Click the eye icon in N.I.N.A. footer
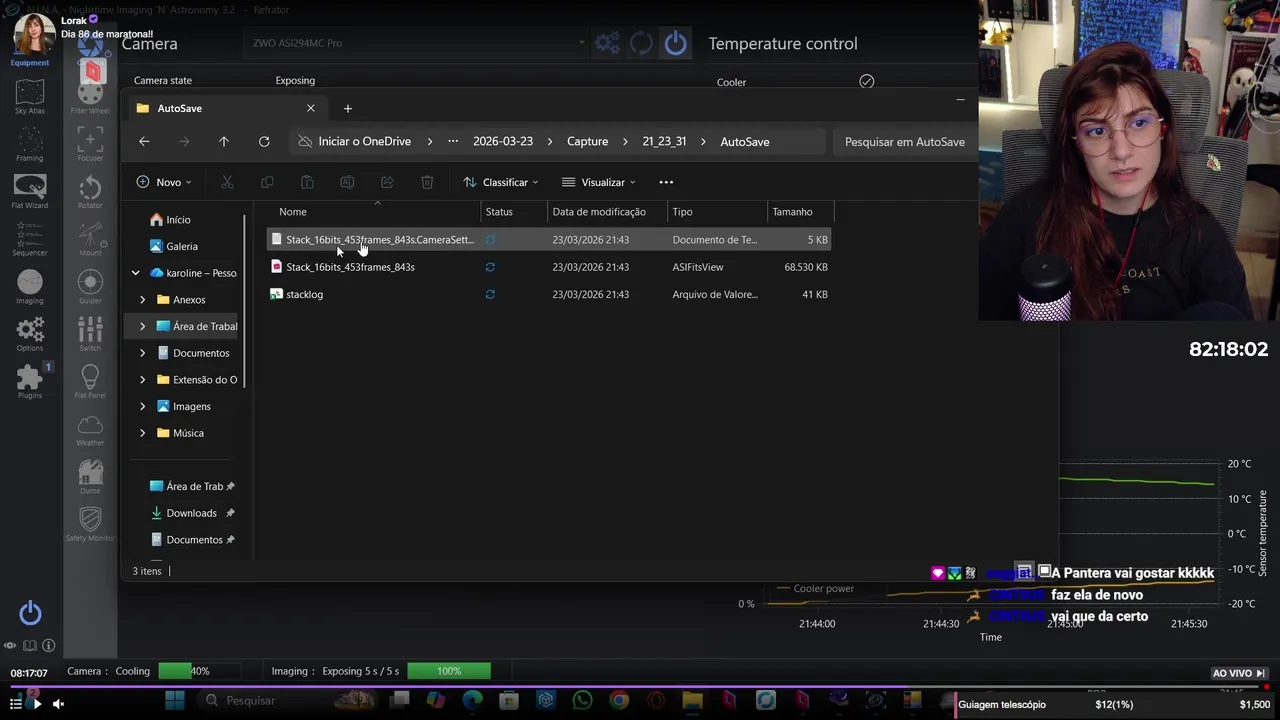 click(x=10, y=646)
